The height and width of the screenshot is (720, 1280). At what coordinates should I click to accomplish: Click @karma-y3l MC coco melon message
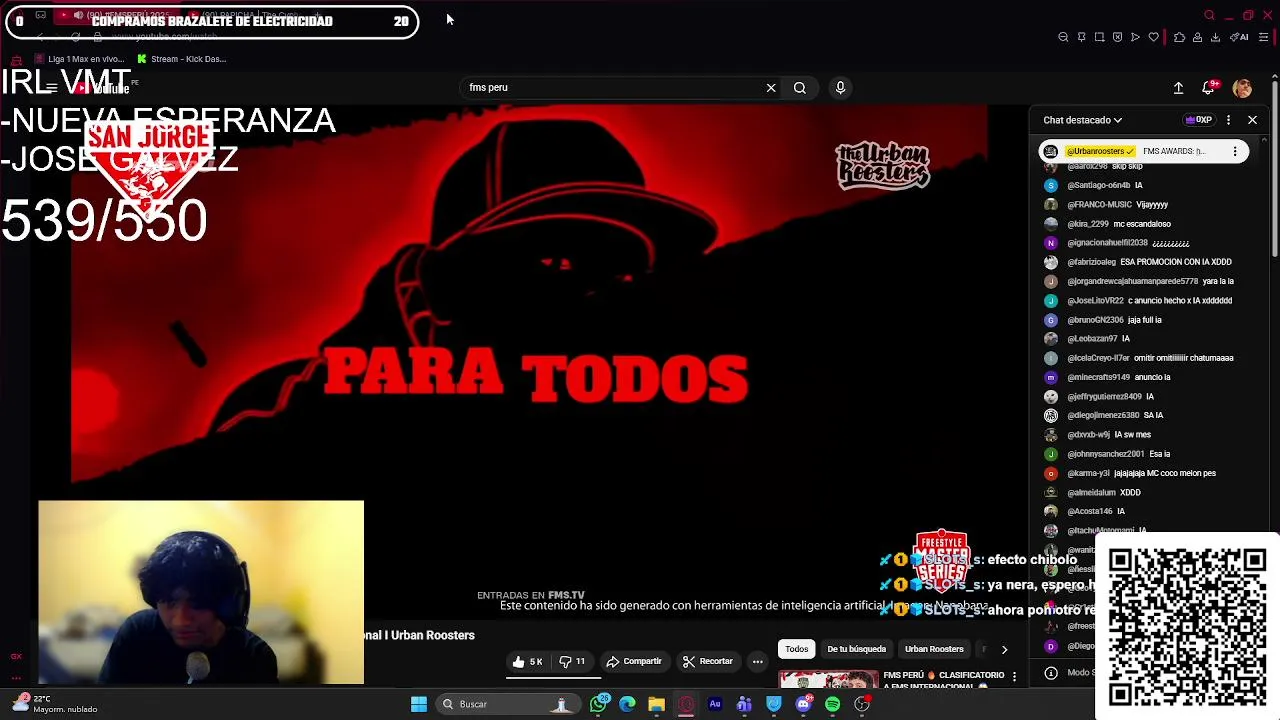click(x=1130, y=473)
